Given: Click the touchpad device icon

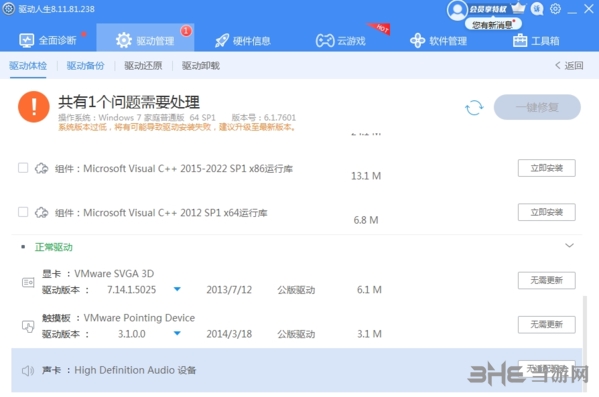Looking at the screenshot, I should pyautogui.click(x=28, y=326).
